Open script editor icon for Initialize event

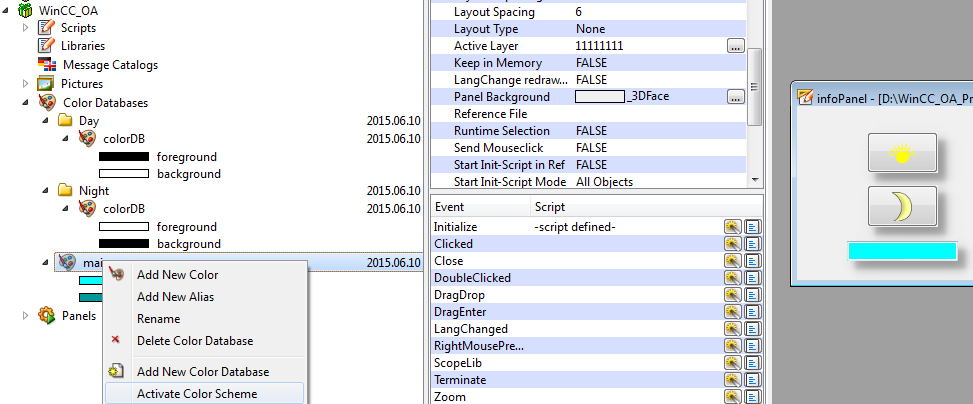coord(751,227)
